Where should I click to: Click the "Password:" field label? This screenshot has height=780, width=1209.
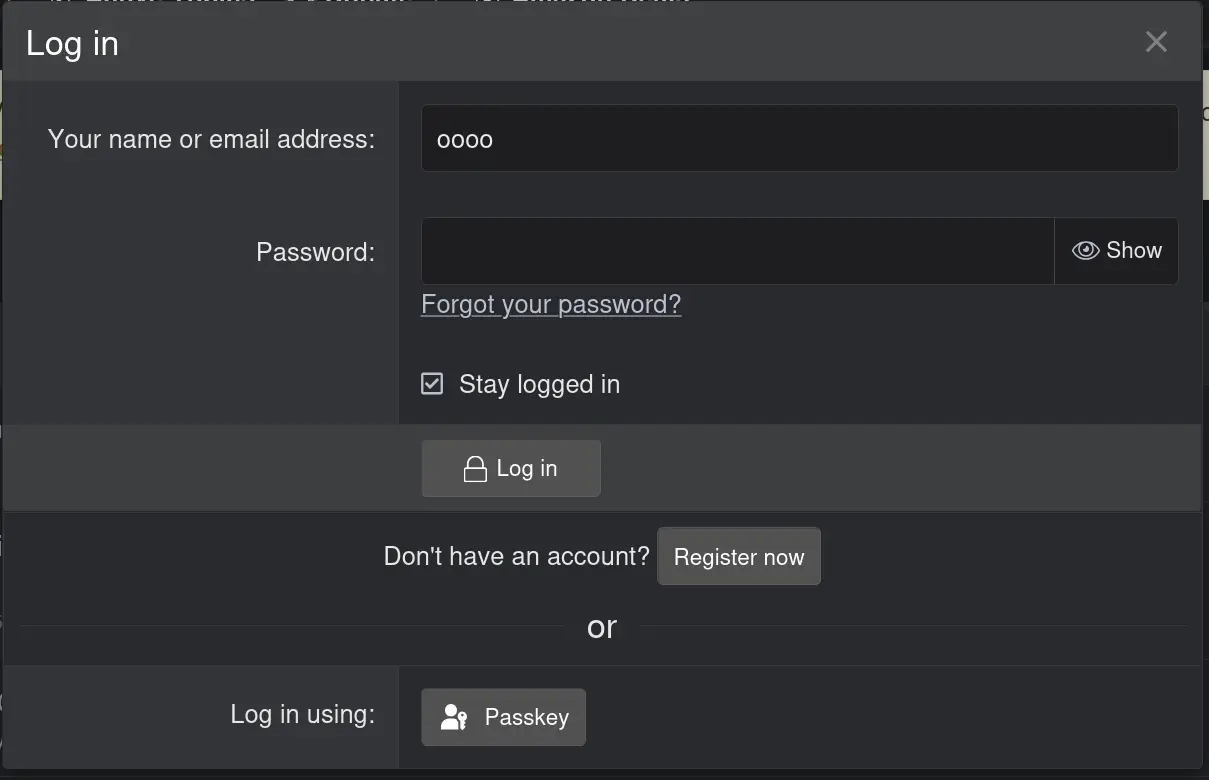[315, 252]
